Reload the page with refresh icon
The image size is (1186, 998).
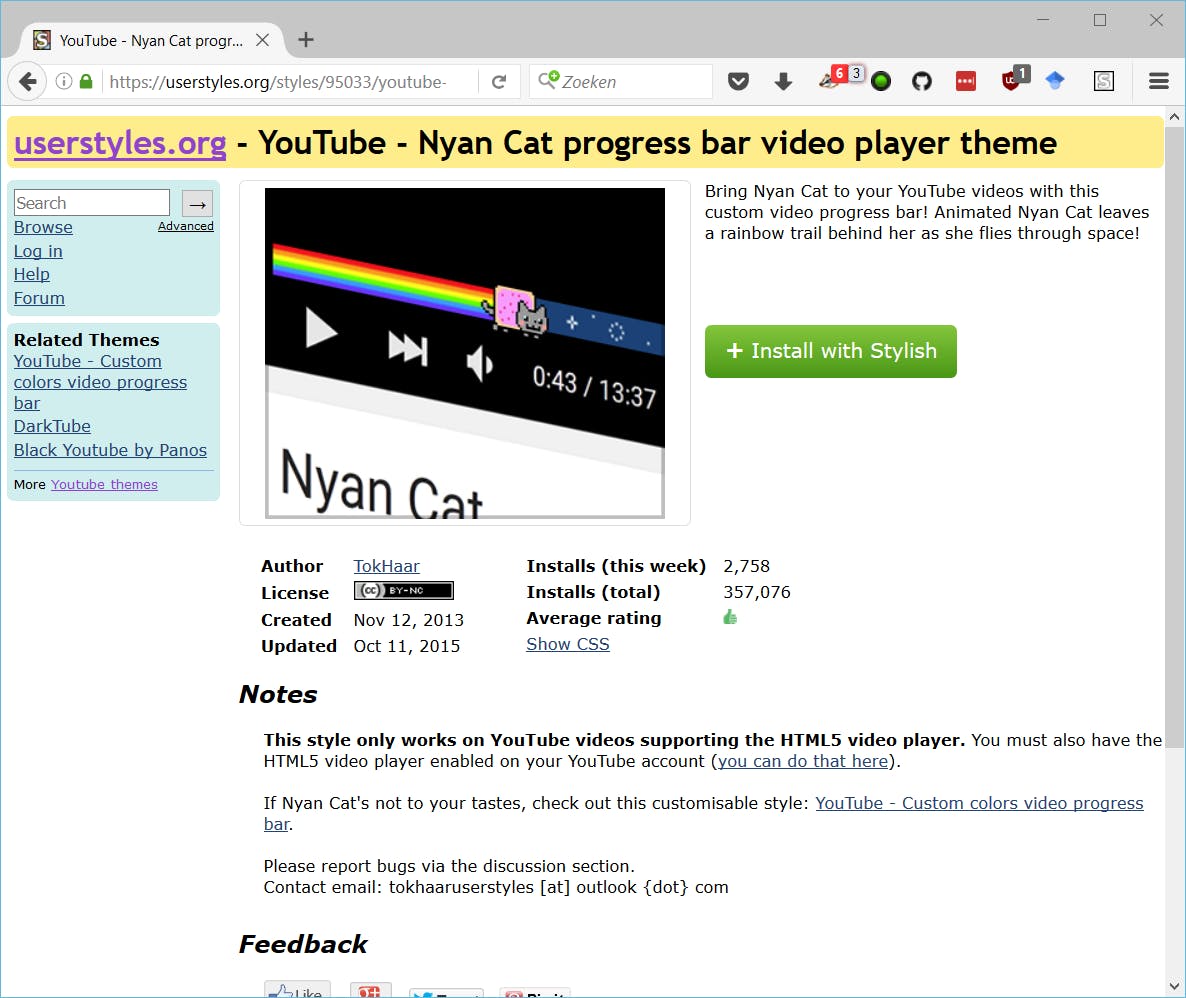coord(498,82)
